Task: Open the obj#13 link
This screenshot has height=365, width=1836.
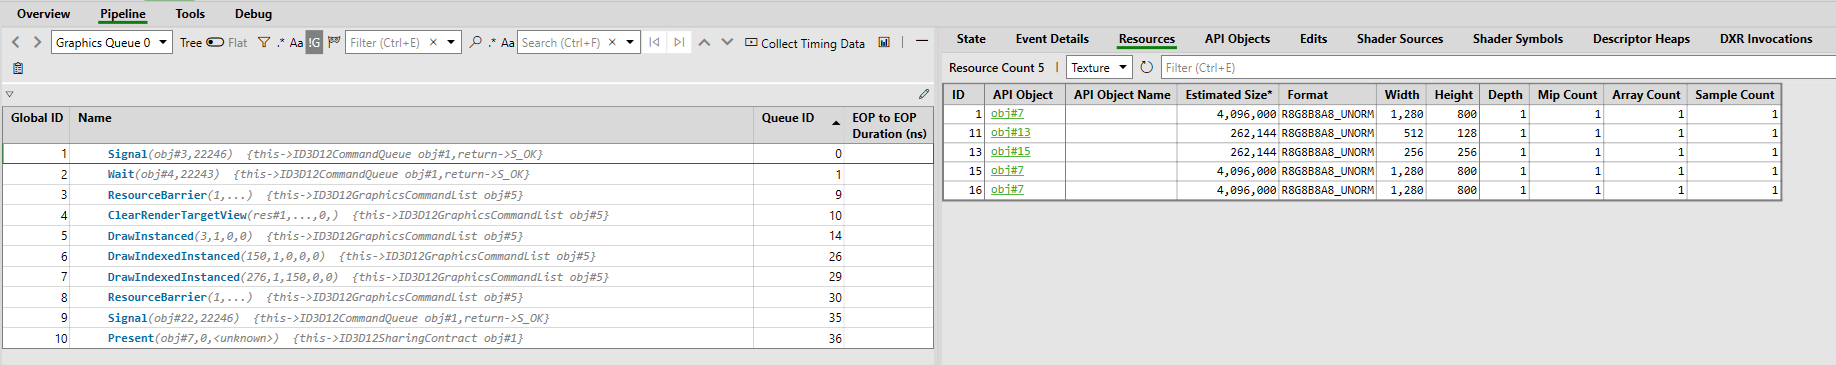Action: click(1010, 133)
